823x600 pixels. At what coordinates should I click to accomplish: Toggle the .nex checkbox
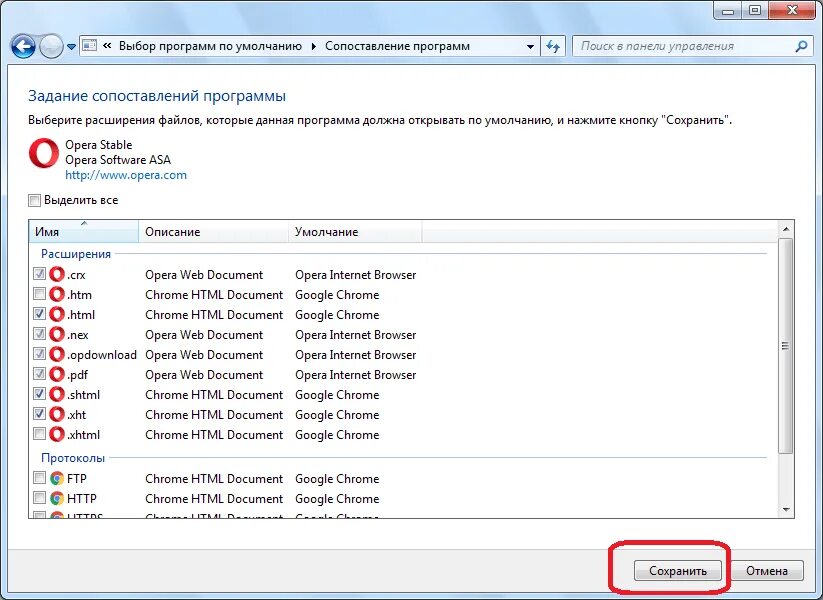click(39, 333)
